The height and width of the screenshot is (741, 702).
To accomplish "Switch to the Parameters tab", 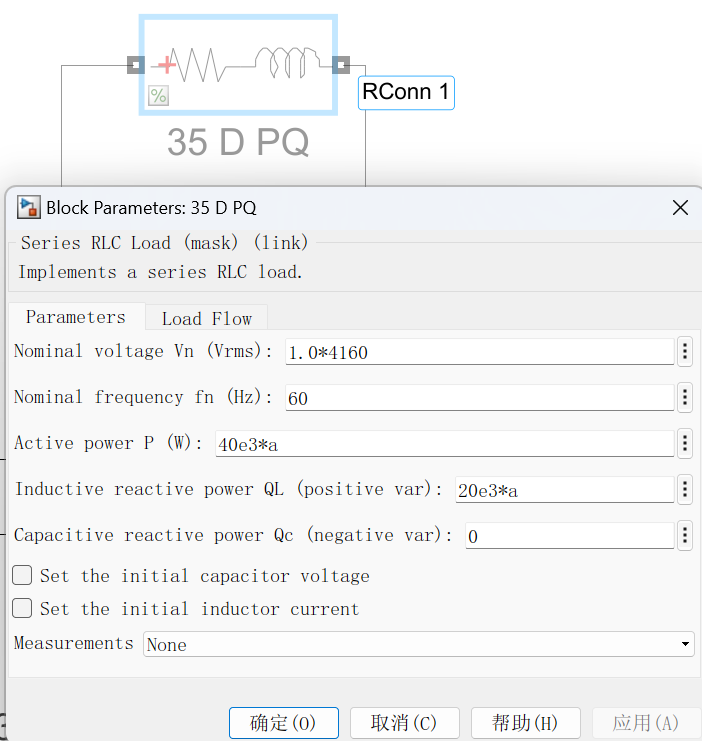I will tap(76, 317).
